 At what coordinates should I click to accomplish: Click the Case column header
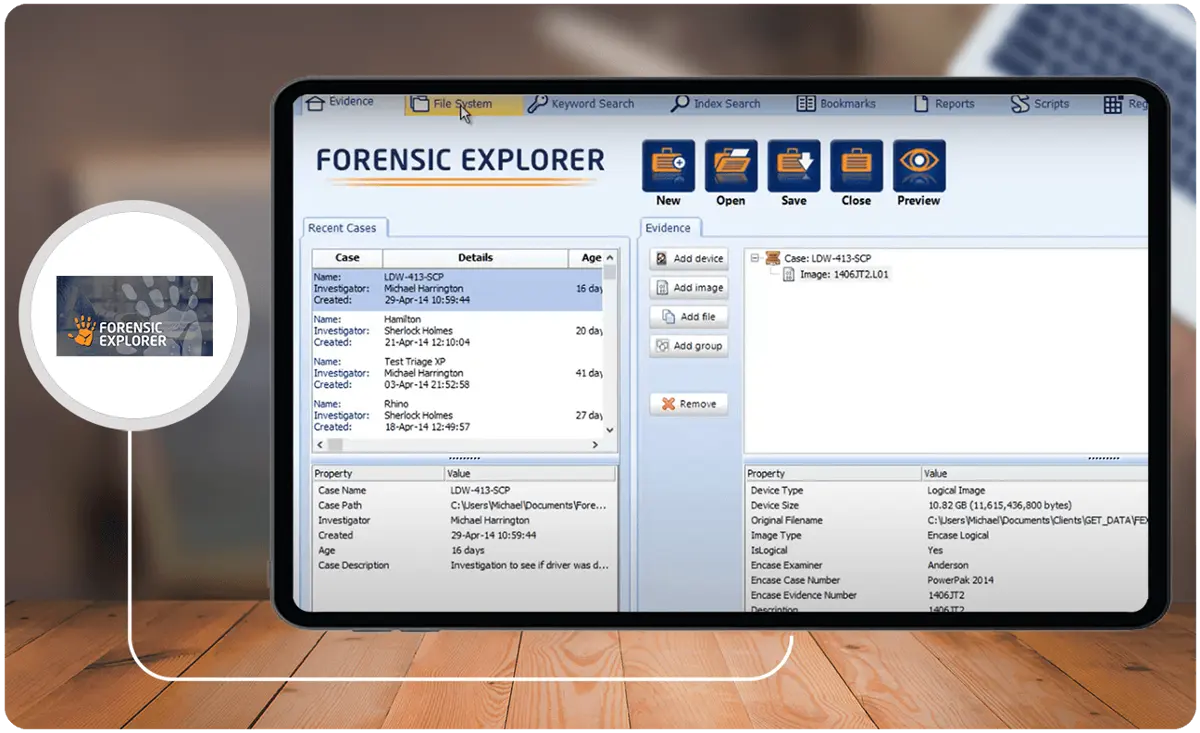click(x=347, y=258)
